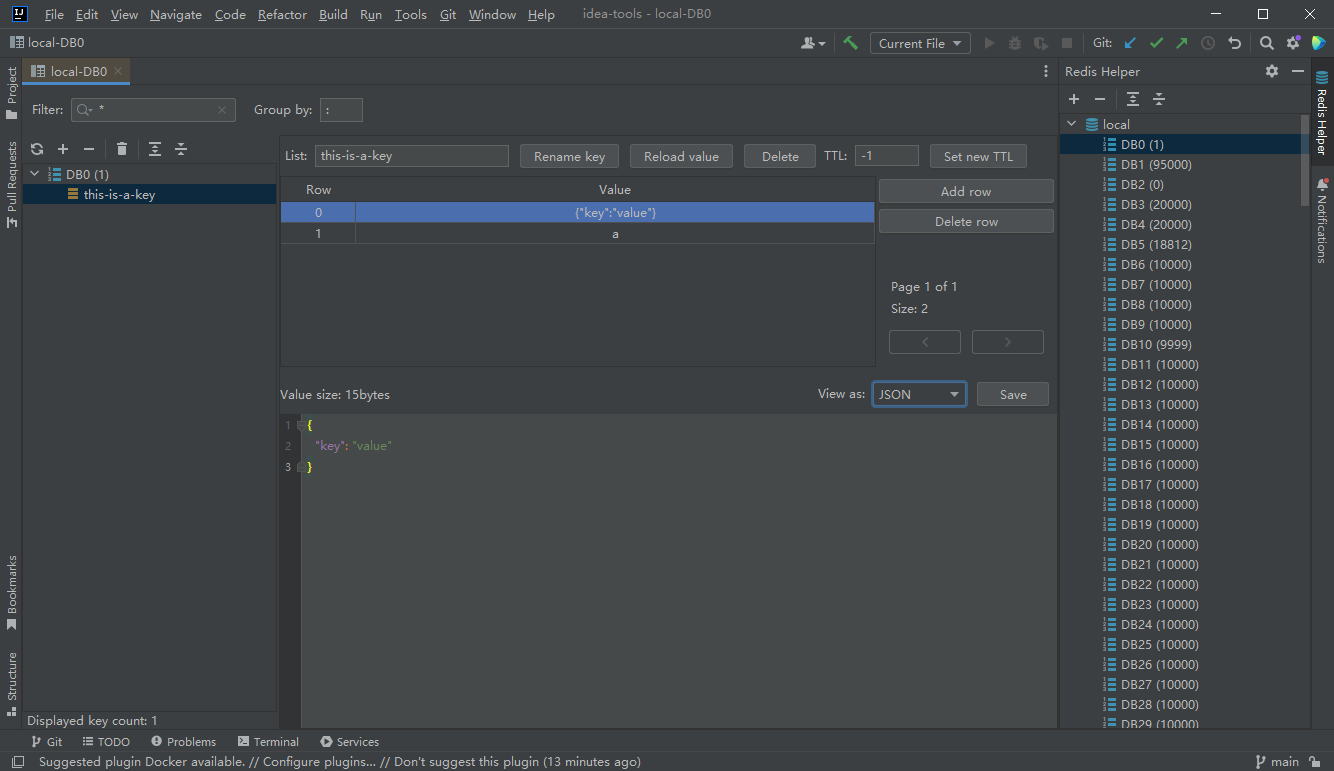The height and width of the screenshot is (771, 1334).
Task: Refresh the key list in local-DB0
Action: tap(37, 149)
